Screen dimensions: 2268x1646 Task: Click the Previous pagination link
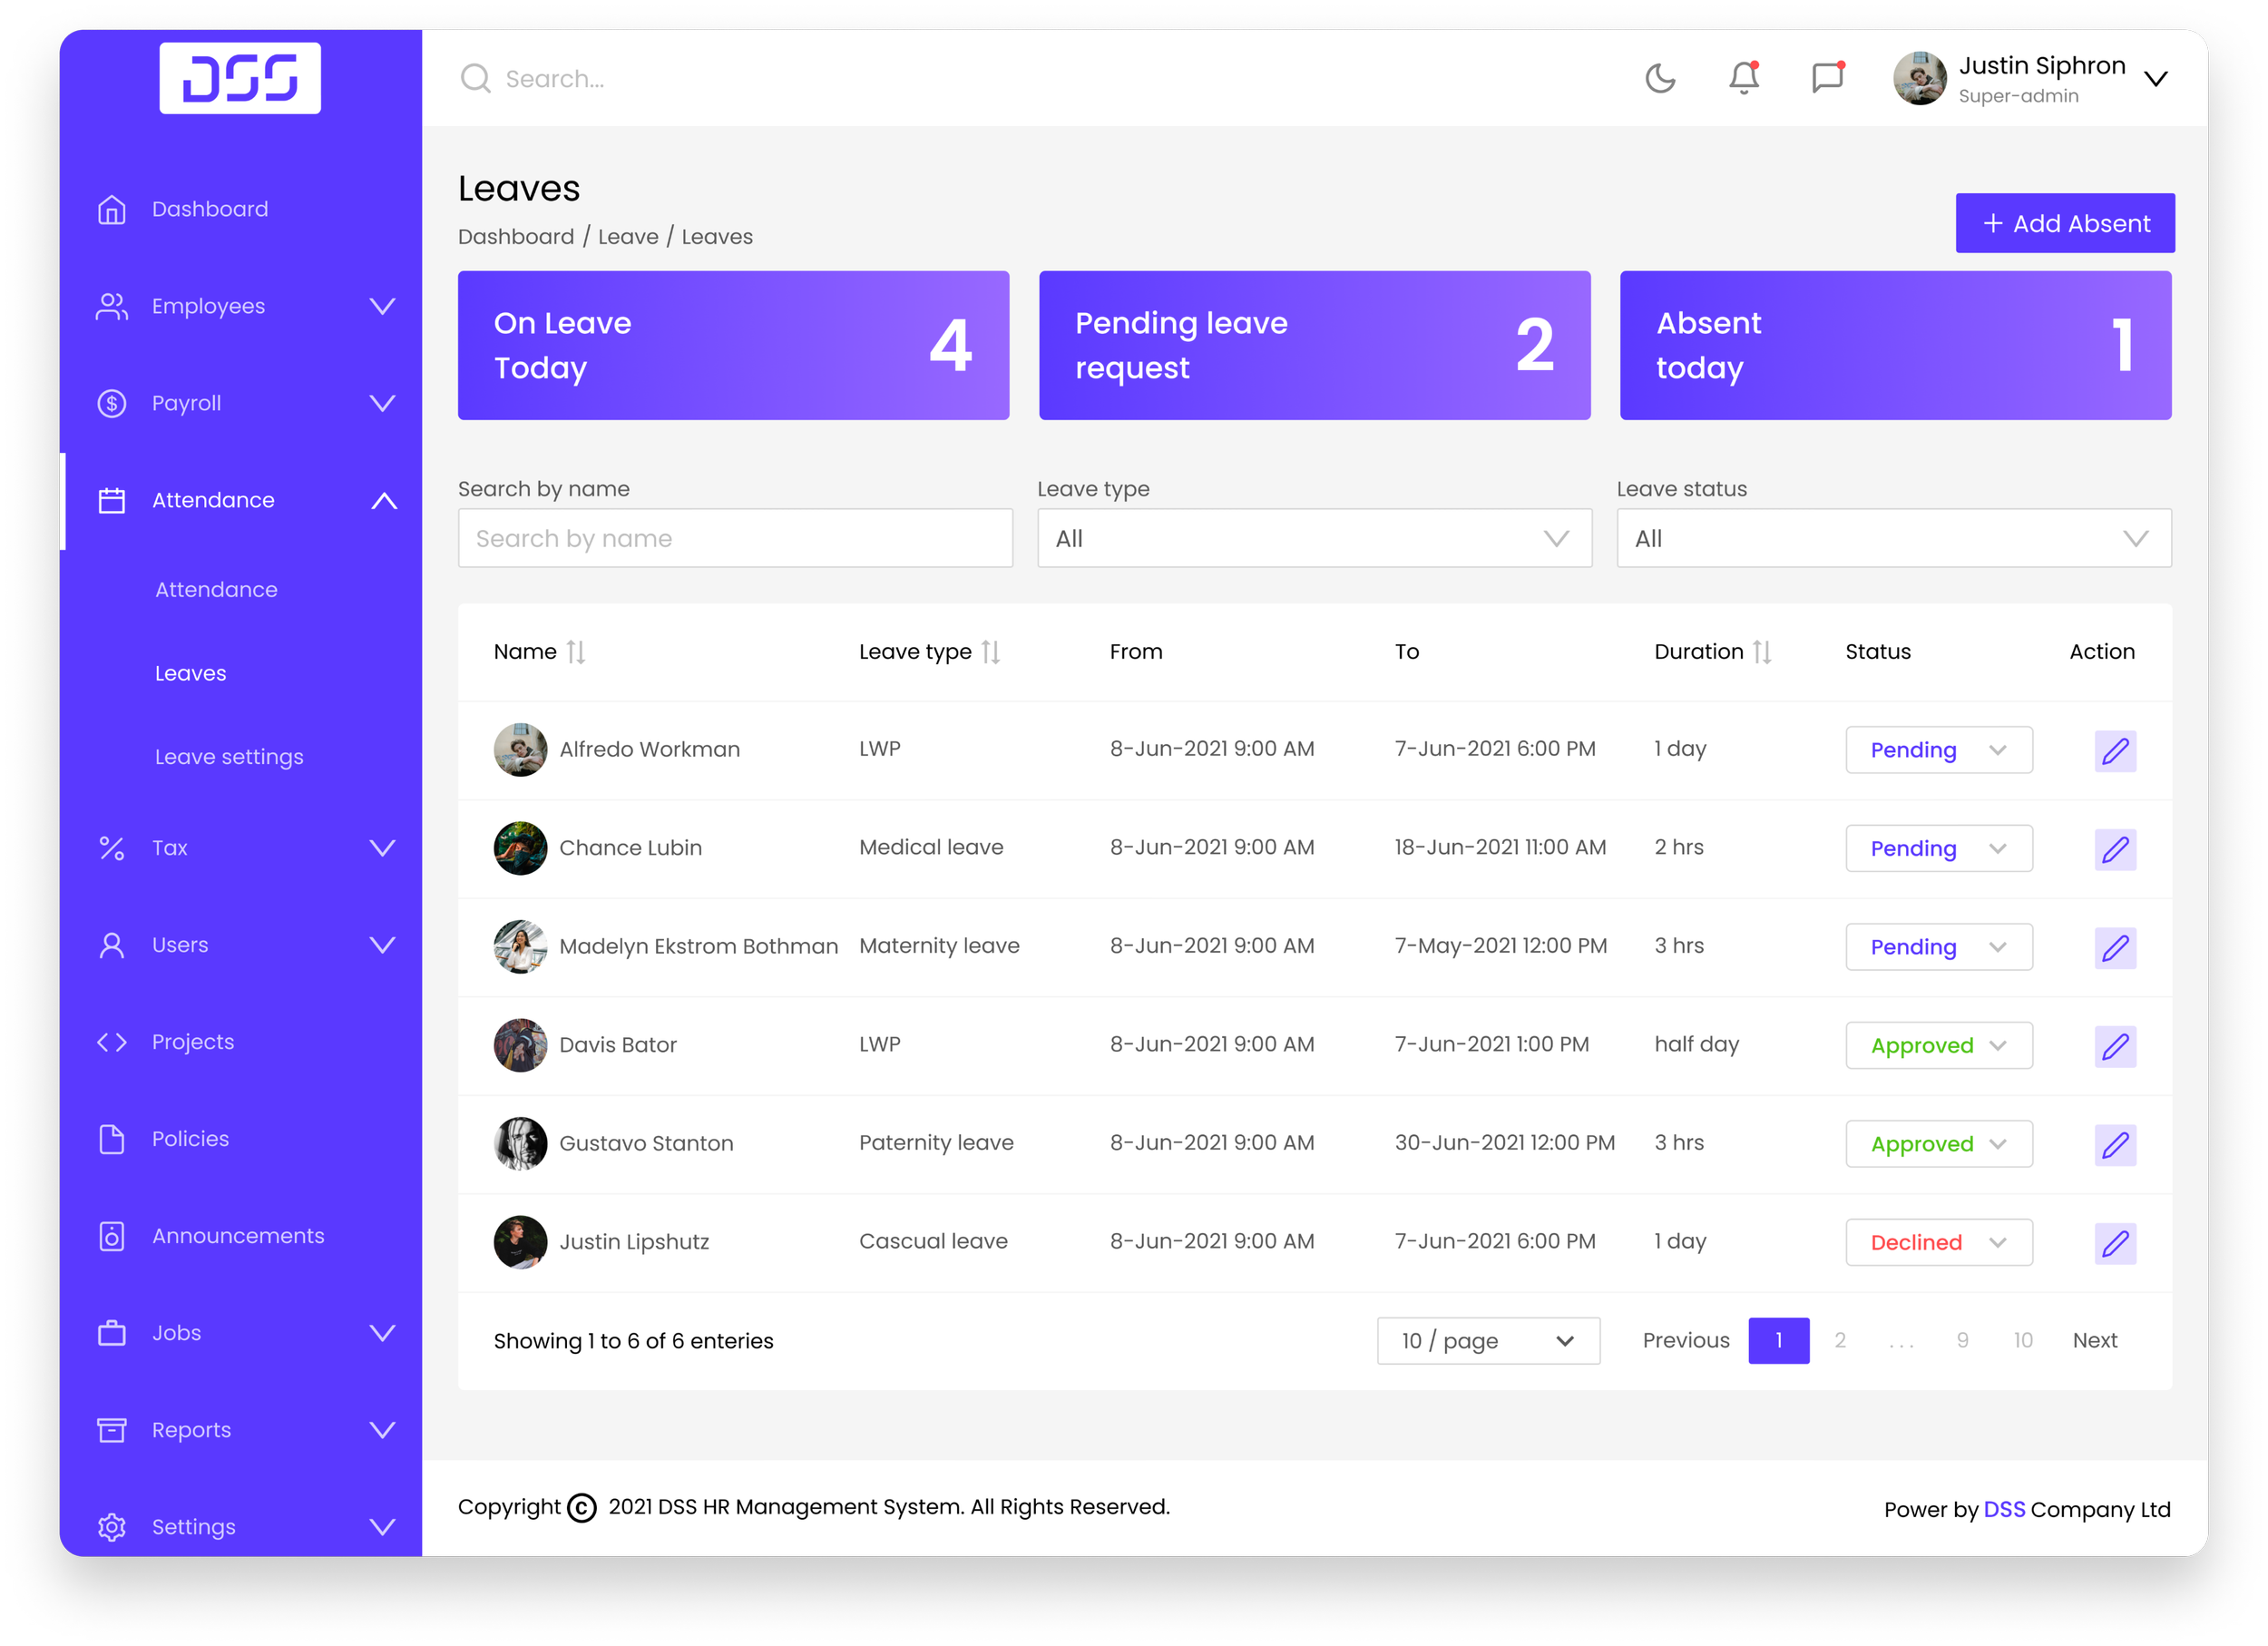point(1686,1340)
